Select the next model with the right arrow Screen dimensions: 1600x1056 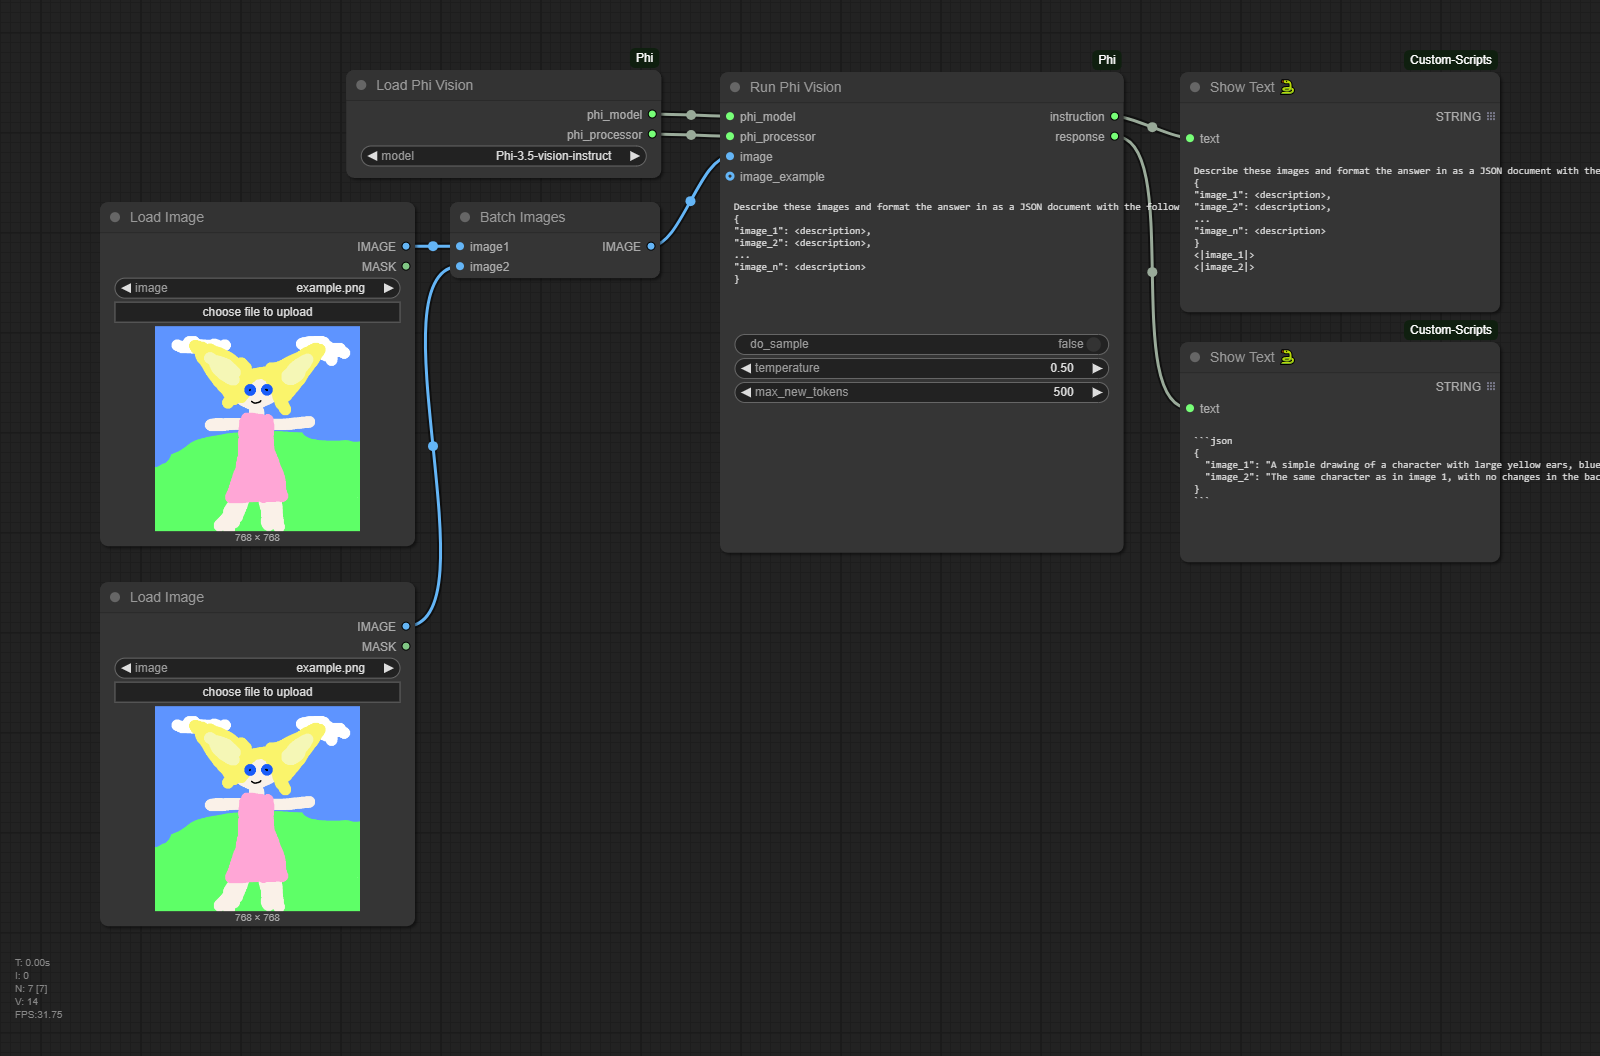click(x=634, y=156)
